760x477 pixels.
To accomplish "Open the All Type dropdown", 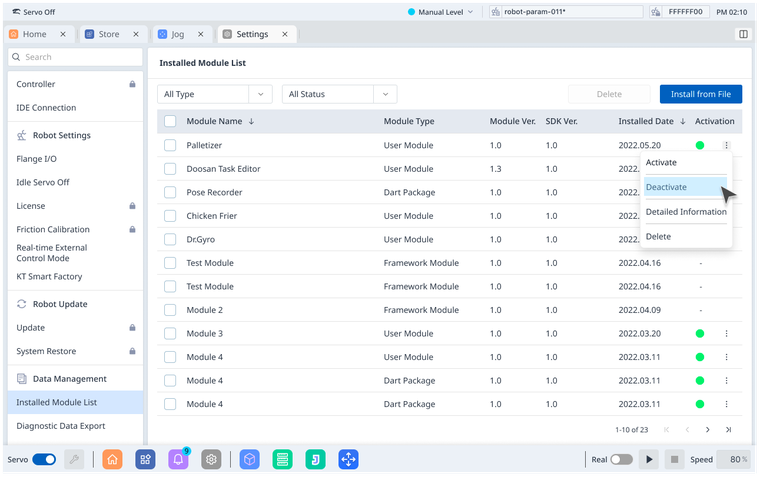I will (x=214, y=94).
